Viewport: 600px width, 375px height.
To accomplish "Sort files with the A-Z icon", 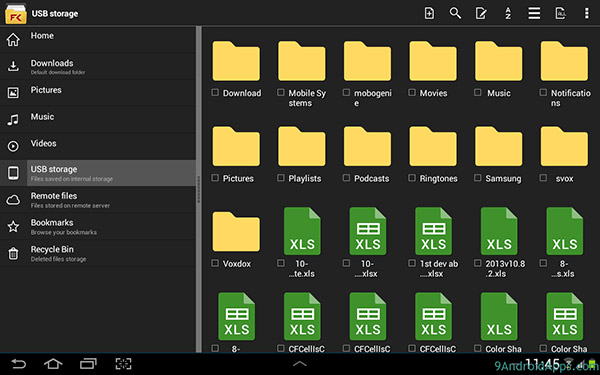I will tap(508, 13).
